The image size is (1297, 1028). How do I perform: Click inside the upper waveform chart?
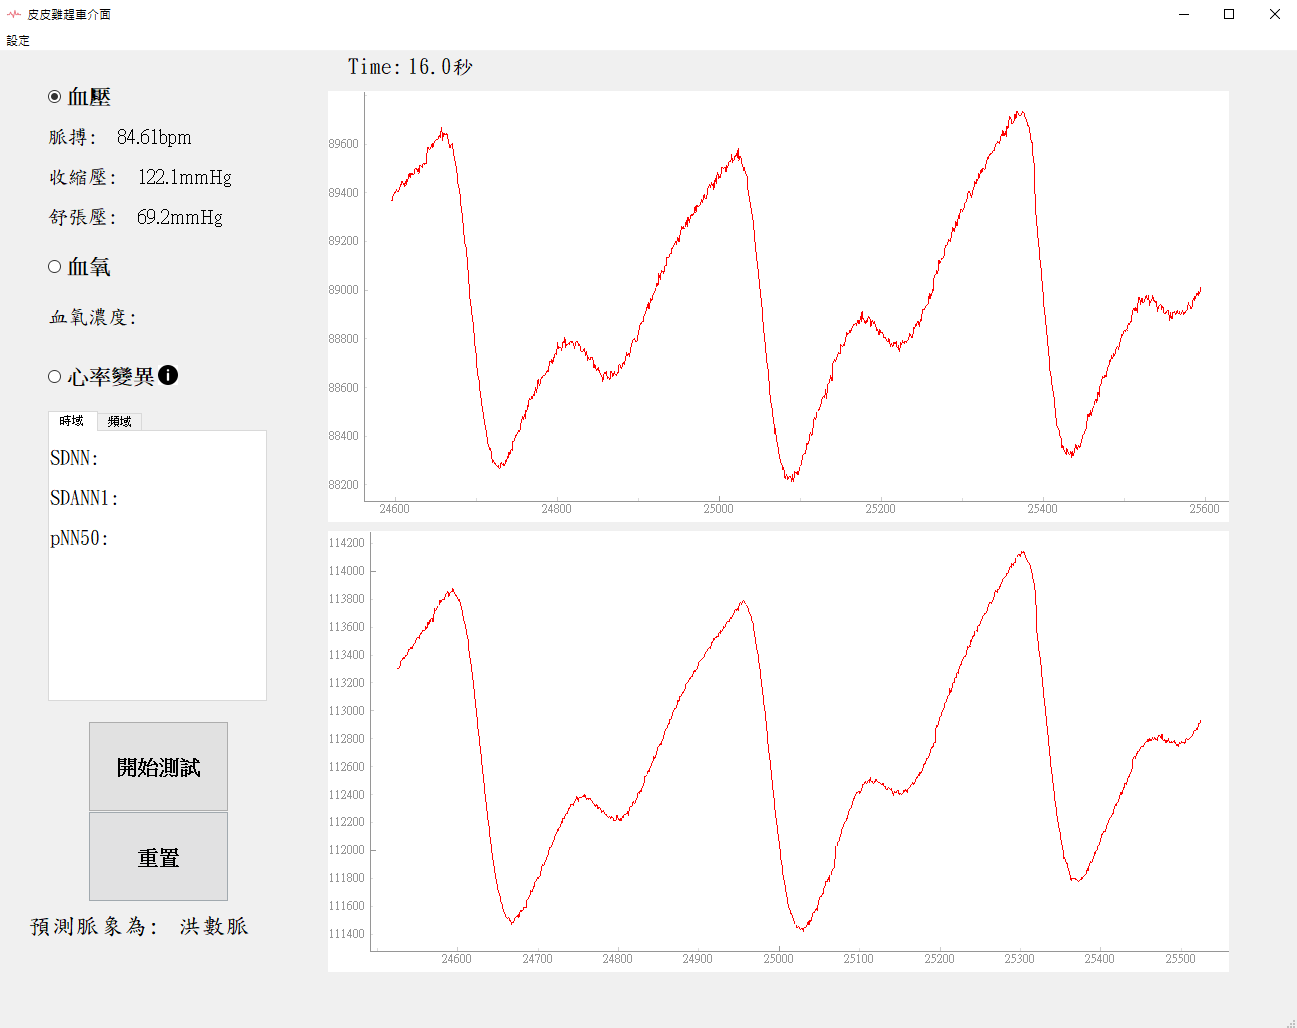[778, 300]
